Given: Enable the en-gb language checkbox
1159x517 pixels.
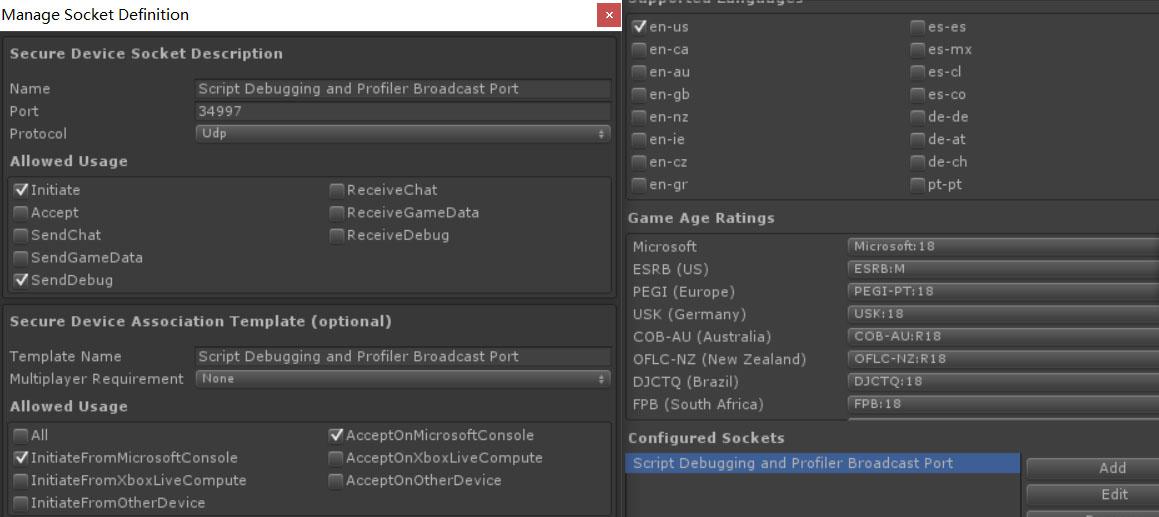Looking at the screenshot, I should (x=639, y=95).
